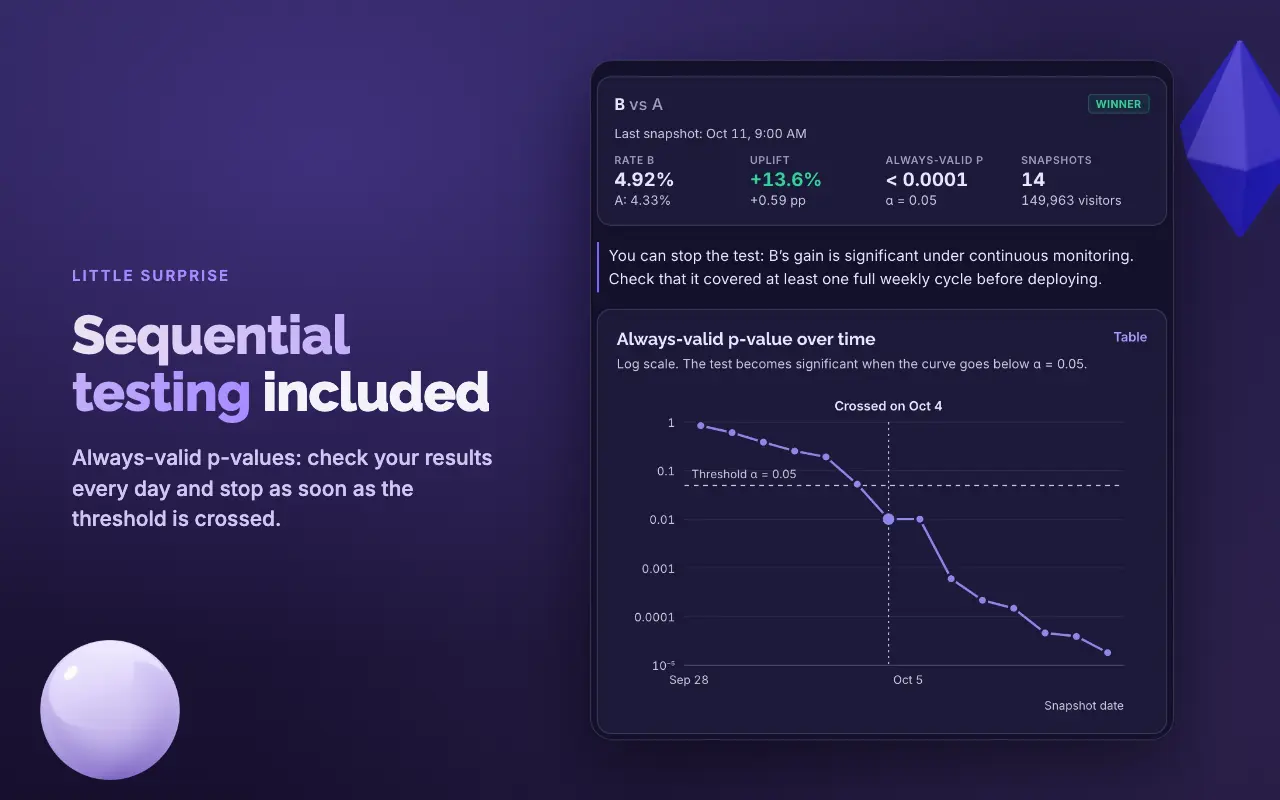The width and height of the screenshot is (1280, 800).
Task: Click the +13.6% uplift value
Action: tap(785, 180)
